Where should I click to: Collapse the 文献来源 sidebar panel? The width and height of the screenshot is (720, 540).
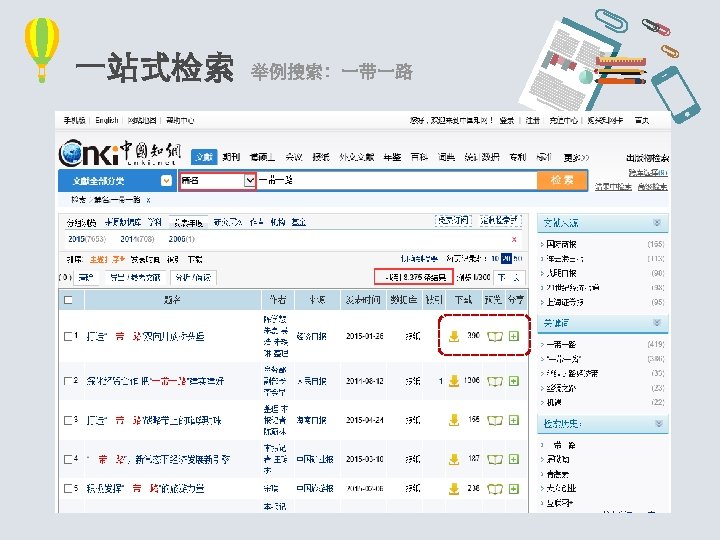657,223
